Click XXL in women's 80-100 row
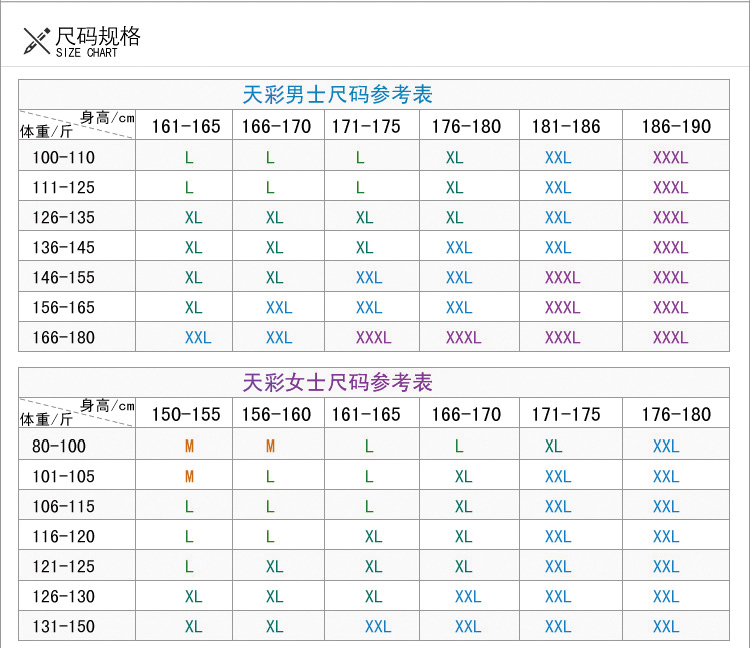The height and width of the screenshot is (650, 750). 666,446
